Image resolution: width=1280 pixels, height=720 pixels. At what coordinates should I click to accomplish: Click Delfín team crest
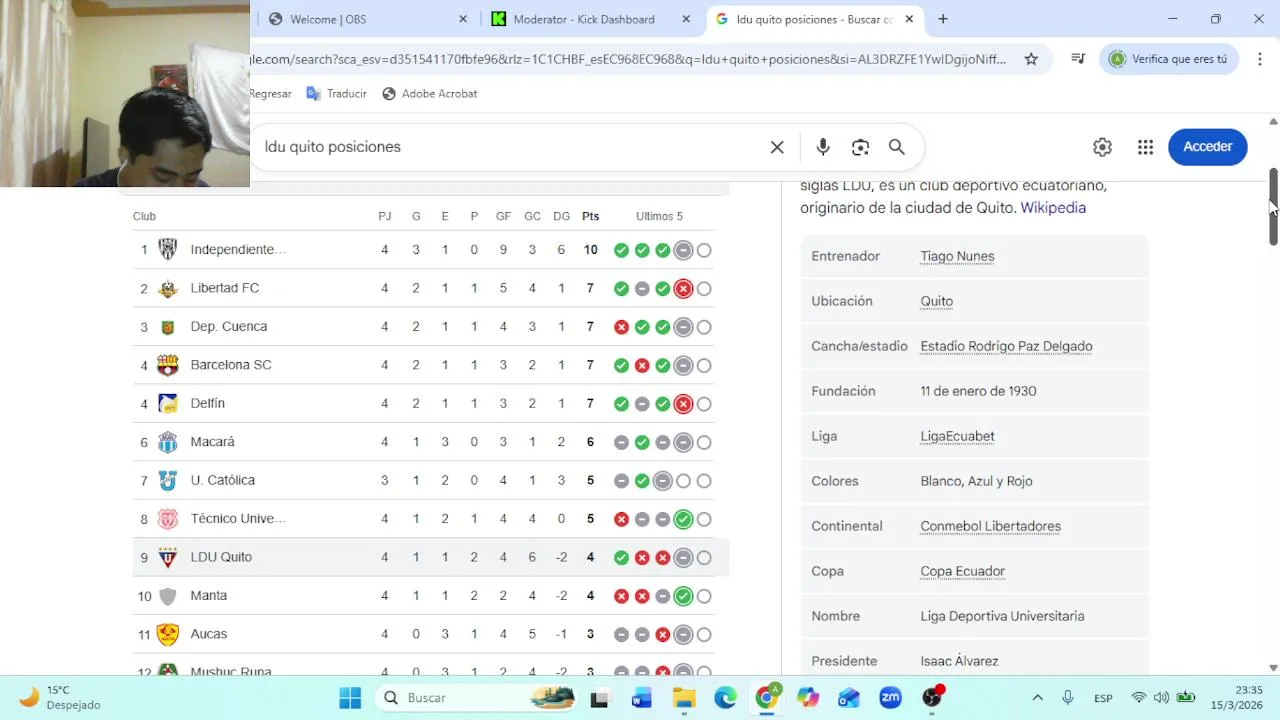pyautogui.click(x=168, y=404)
